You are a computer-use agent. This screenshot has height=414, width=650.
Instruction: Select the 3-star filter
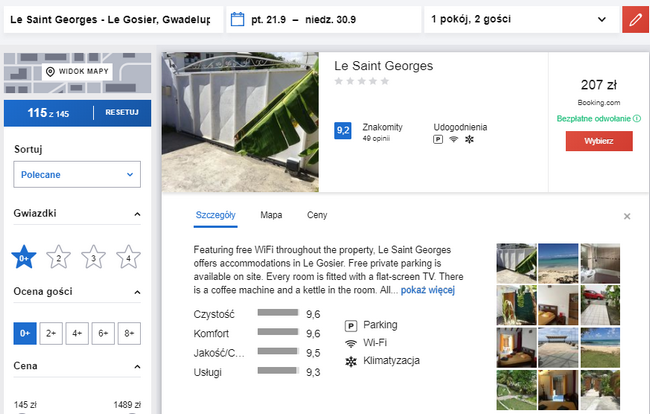[x=93, y=257]
